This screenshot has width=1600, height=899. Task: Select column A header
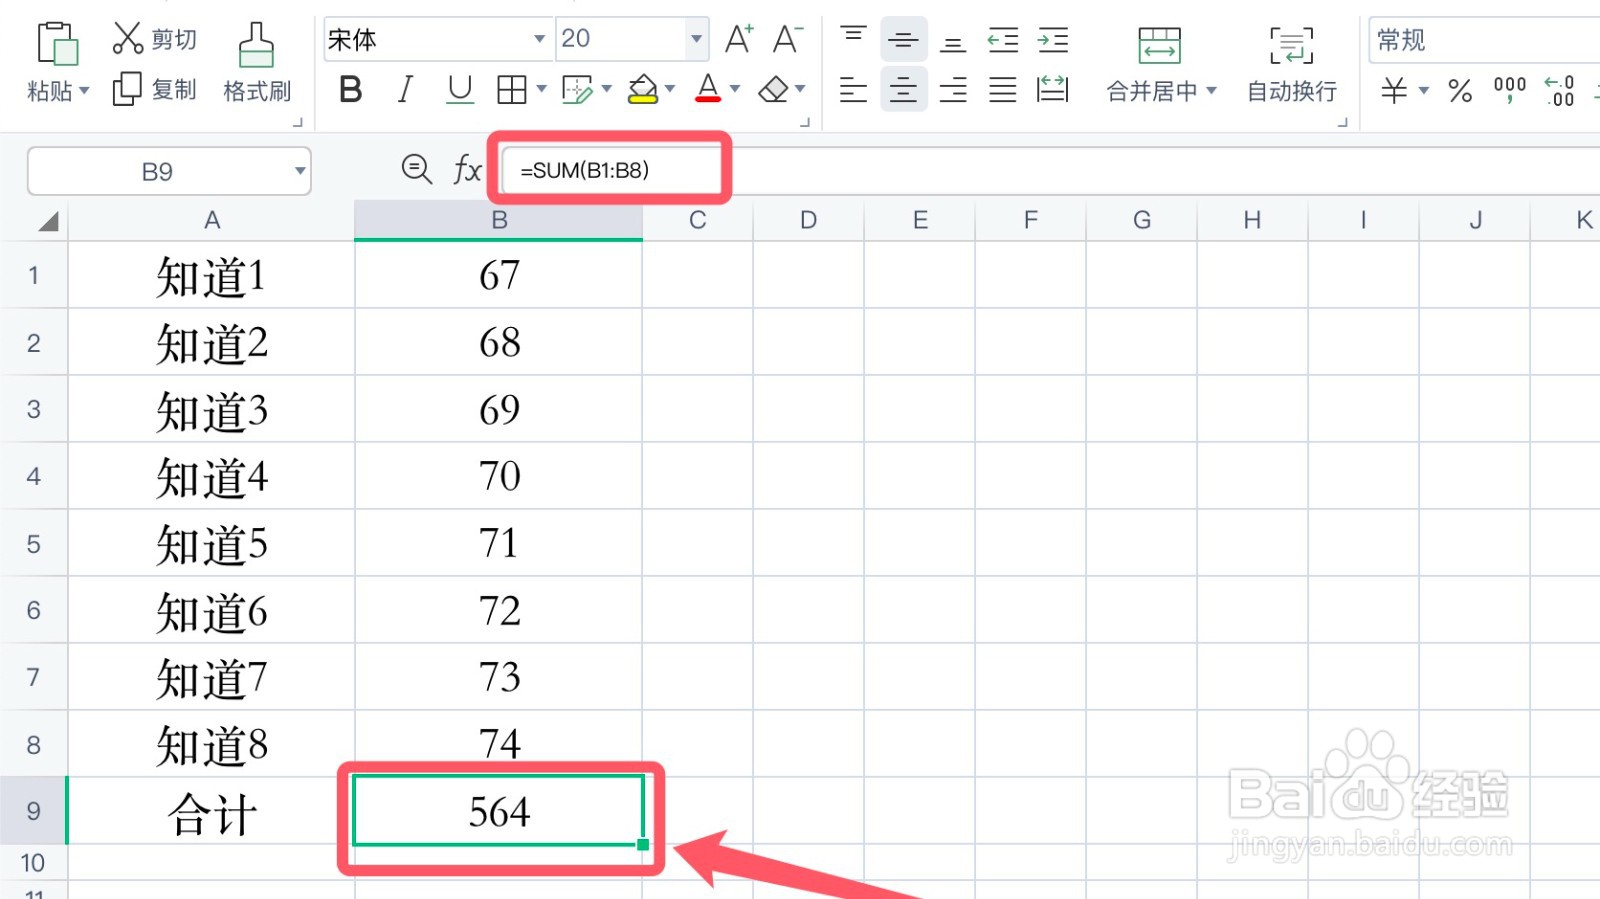tap(211, 220)
